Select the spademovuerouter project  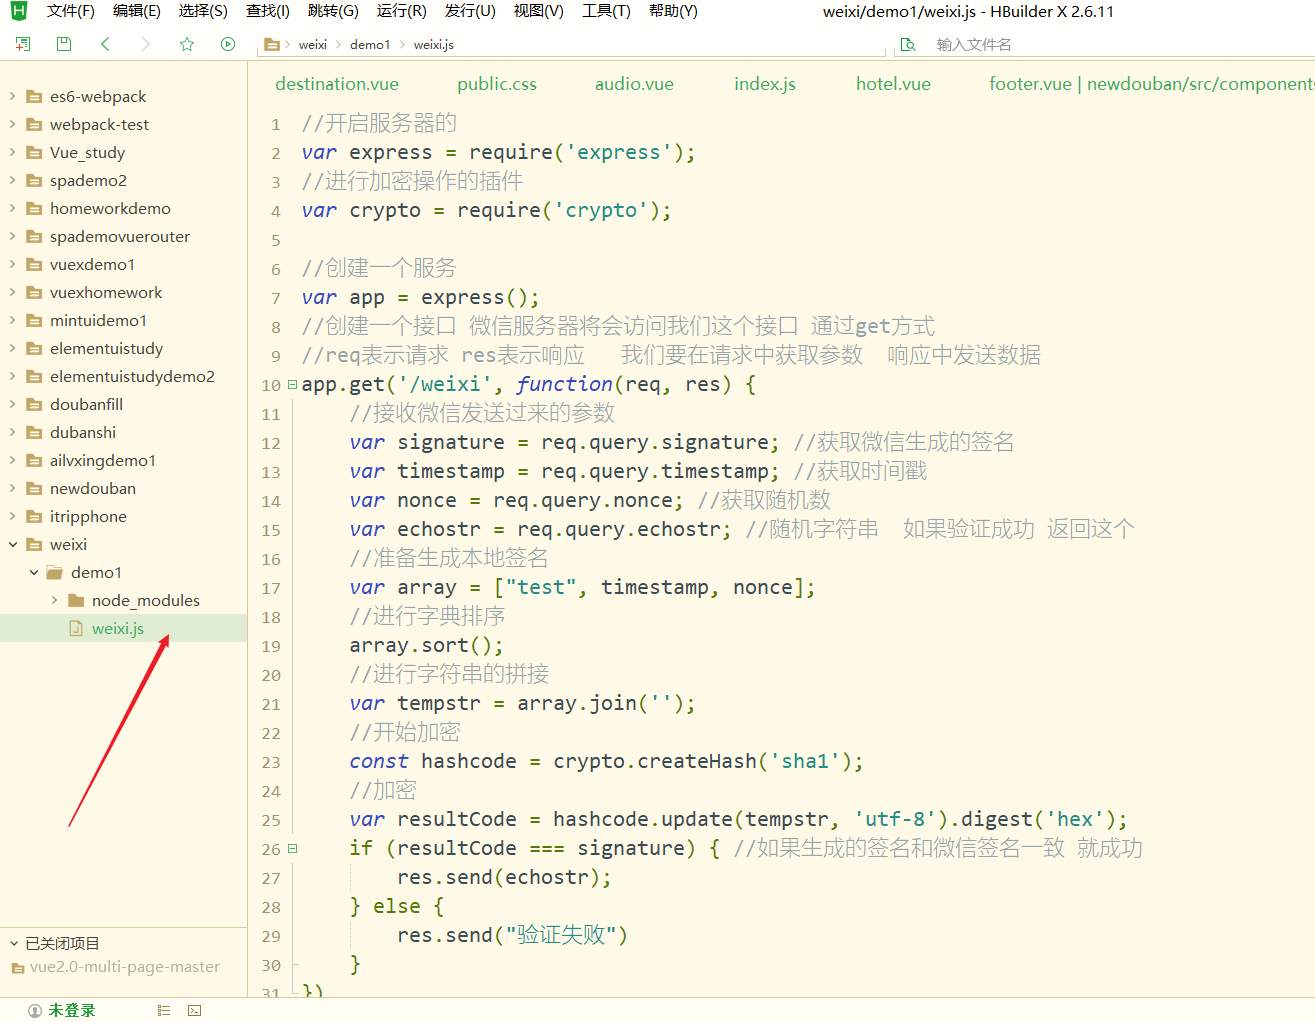(x=120, y=237)
